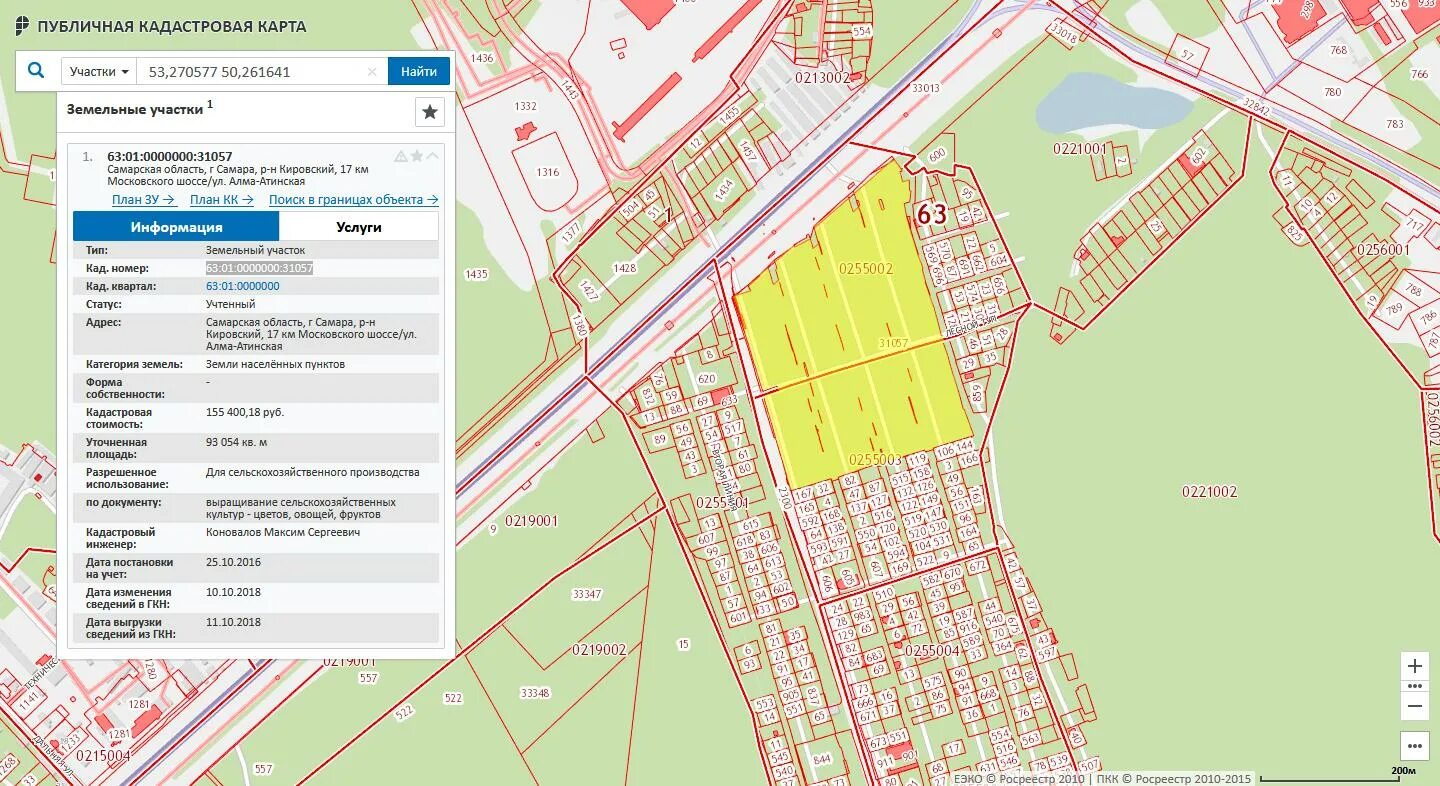1440x786 pixels.
Task: Select the Информация tab
Action: pyautogui.click(x=176, y=227)
